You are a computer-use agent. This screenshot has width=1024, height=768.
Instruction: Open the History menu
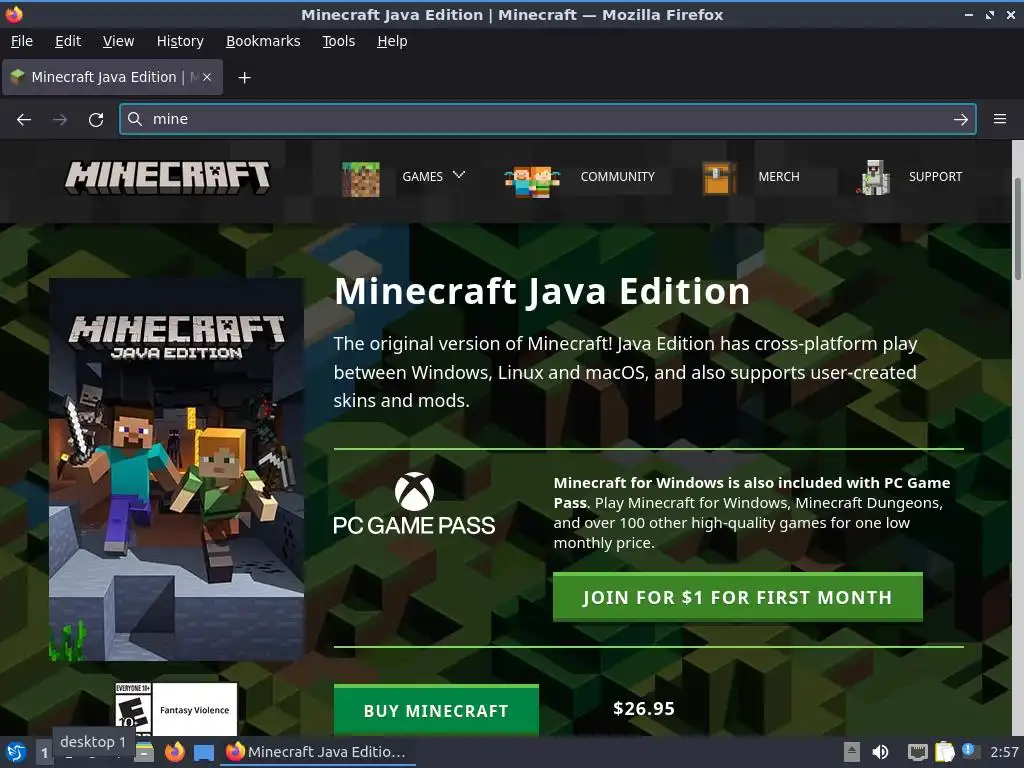click(x=180, y=41)
